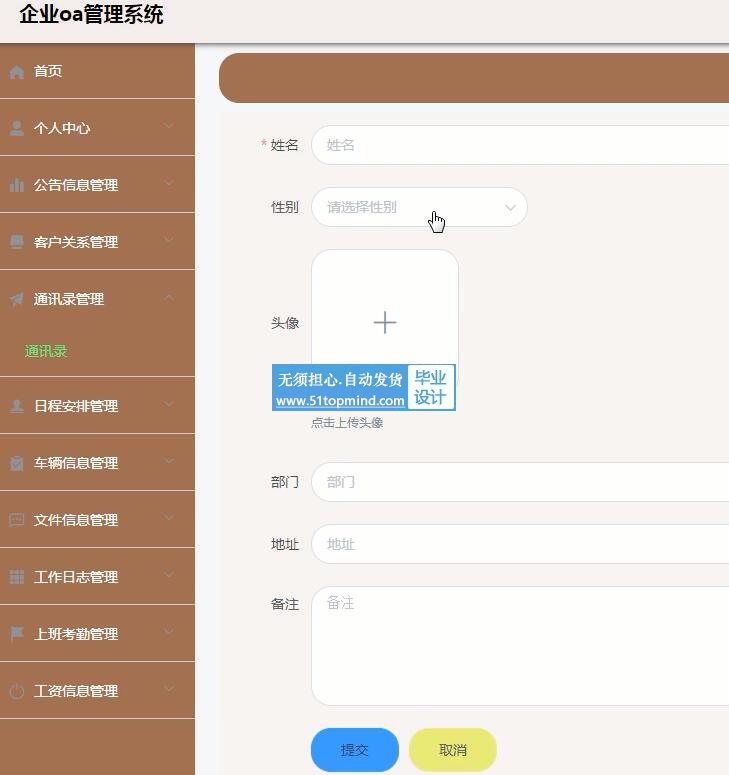Open the 公告信息管理 menu item
Image resolution: width=729 pixels, height=775 pixels.
[x=97, y=185]
